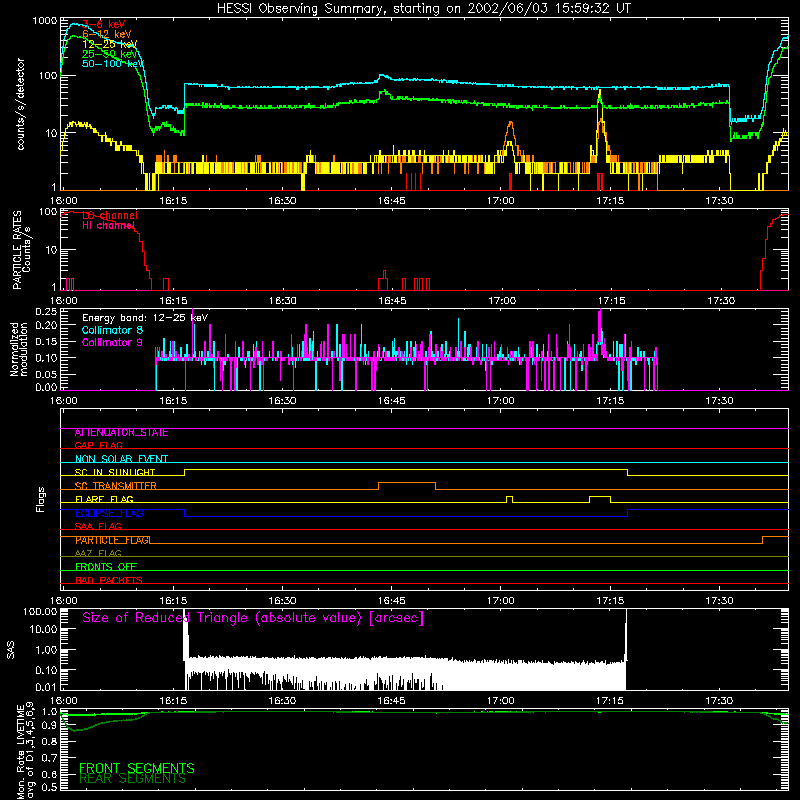
Task: Click the Normalized modulation axis label
Action: [18, 349]
